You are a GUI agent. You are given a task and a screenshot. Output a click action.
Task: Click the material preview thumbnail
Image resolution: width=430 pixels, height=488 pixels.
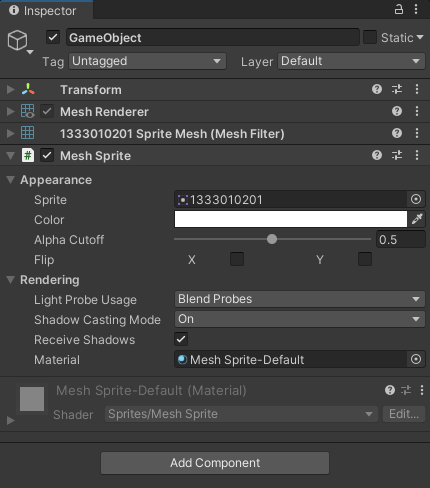32,399
